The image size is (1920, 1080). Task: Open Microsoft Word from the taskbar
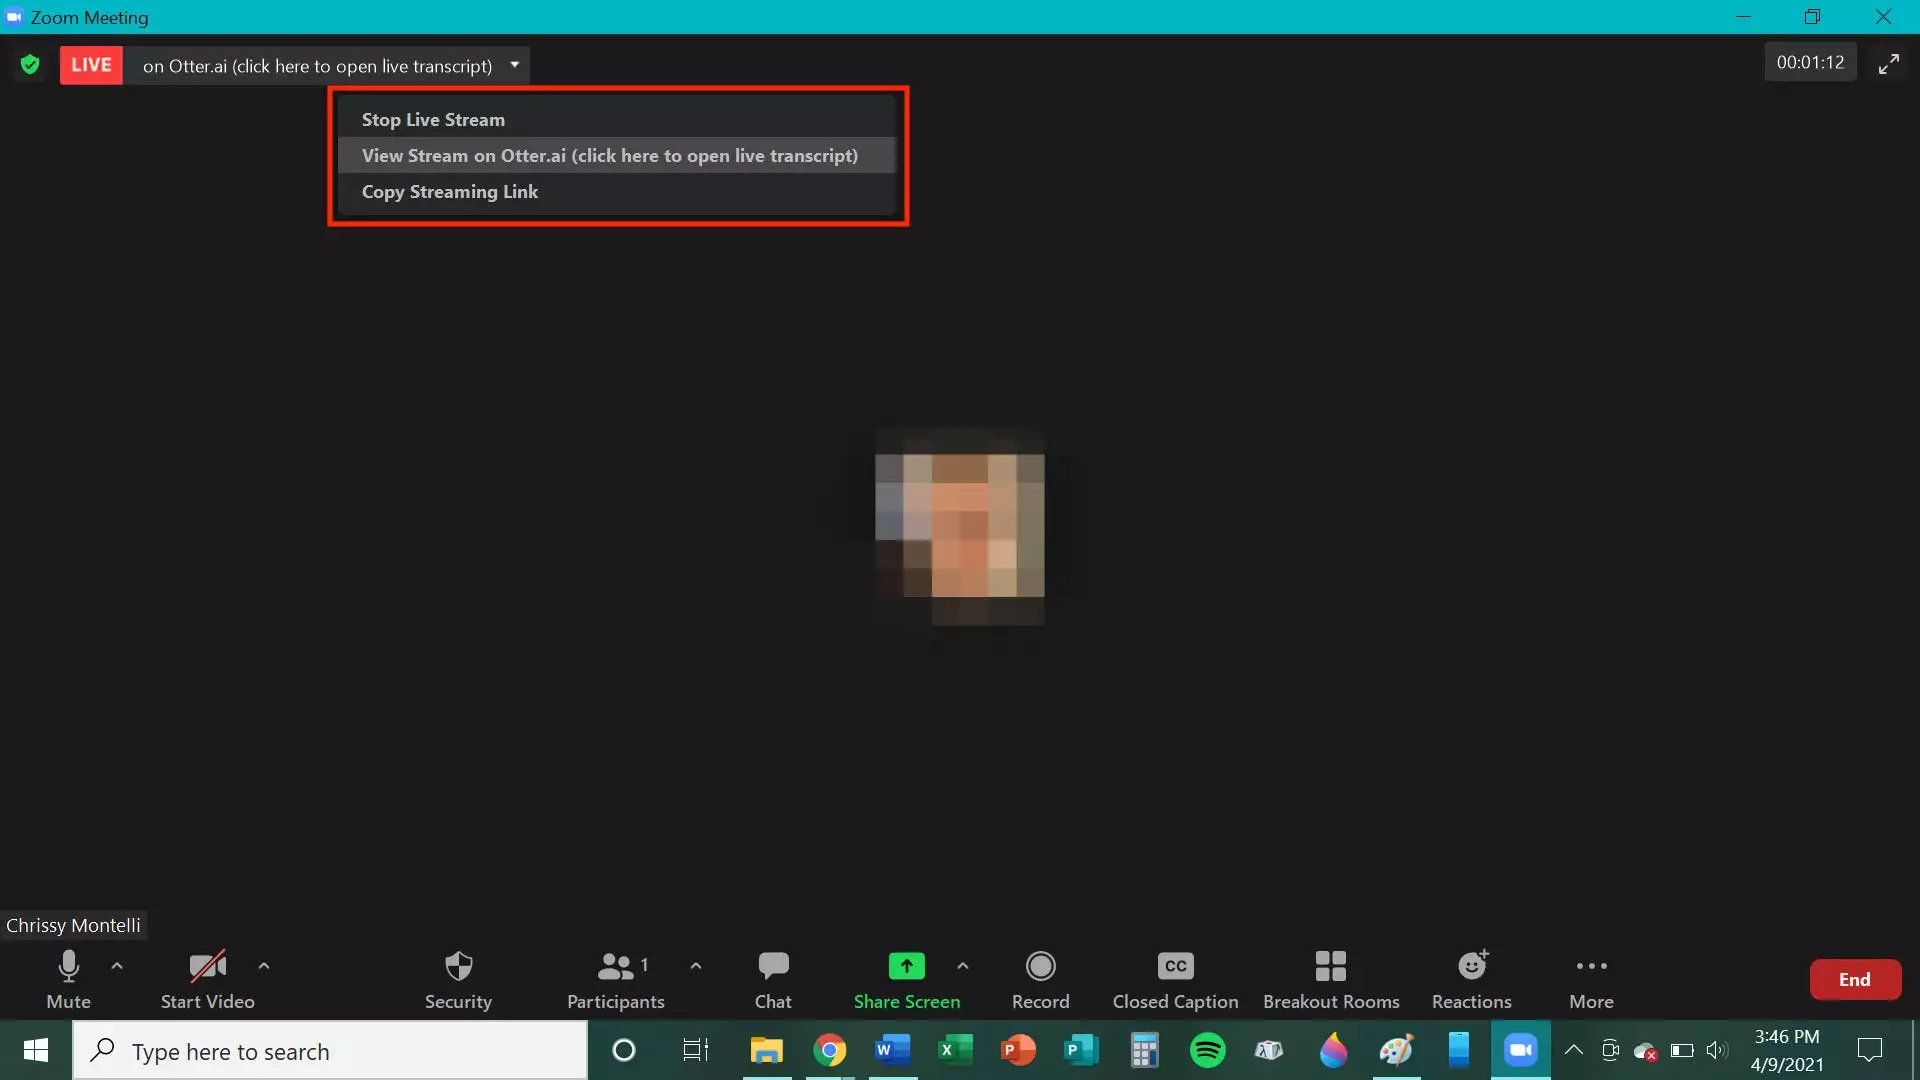(x=892, y=1050)
